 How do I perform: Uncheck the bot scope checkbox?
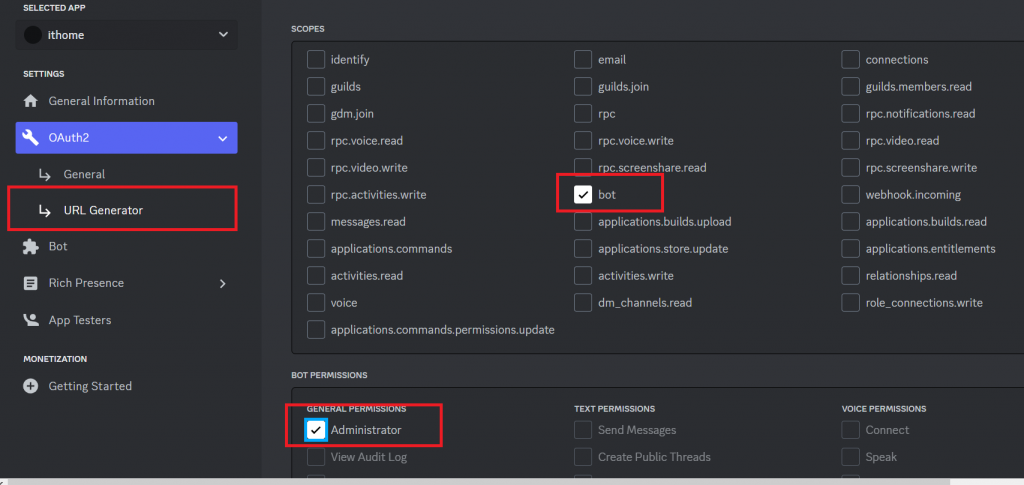tap(583, 195)
